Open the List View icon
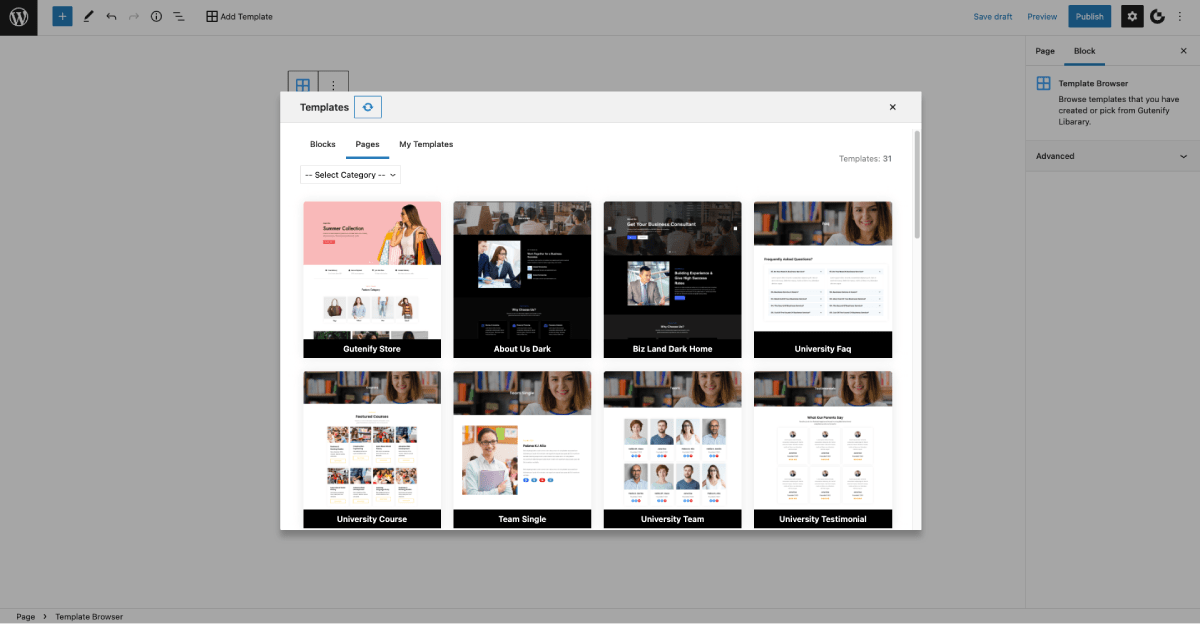This screenshot has width=1200, height=624. click(178, 17)
